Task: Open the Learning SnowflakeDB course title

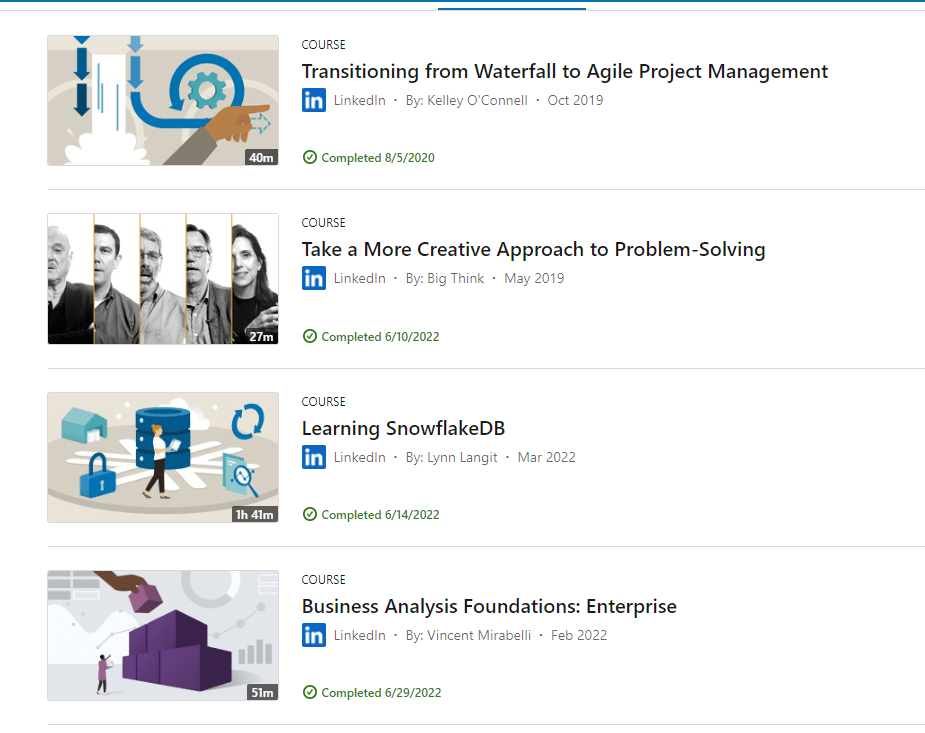Action: pos(403,428)
